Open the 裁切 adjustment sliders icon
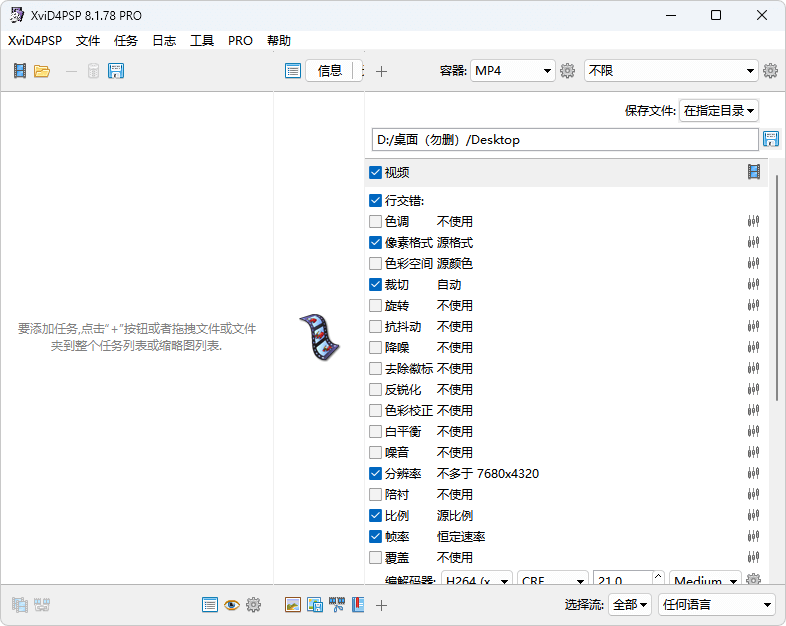This screenshot has width=786, height=626. (x=753, y=285)
